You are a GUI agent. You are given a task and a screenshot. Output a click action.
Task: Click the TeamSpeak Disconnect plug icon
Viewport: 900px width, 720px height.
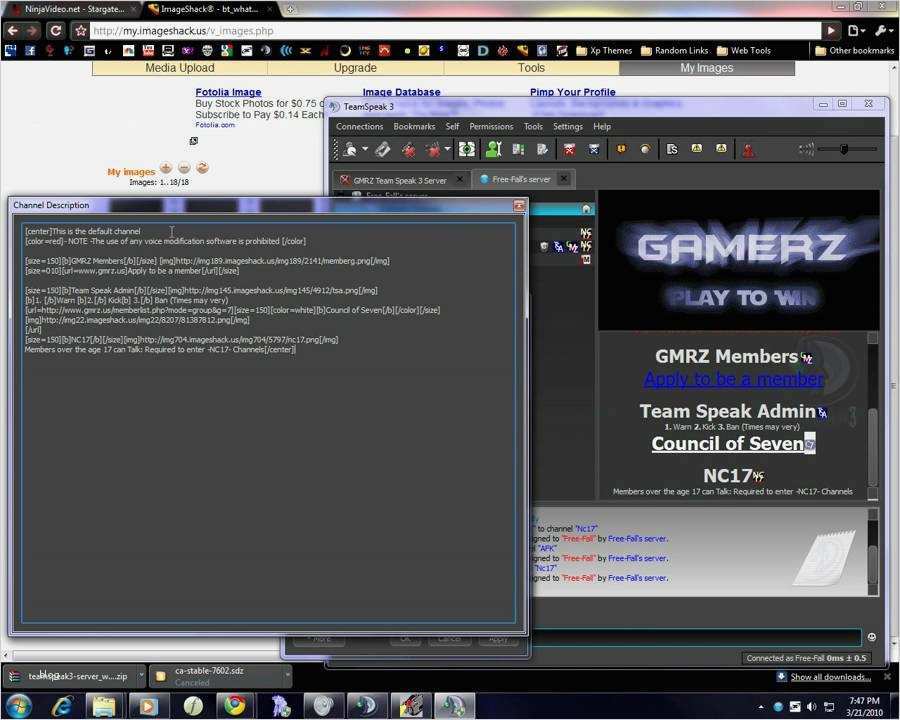(x=383, y=150)
